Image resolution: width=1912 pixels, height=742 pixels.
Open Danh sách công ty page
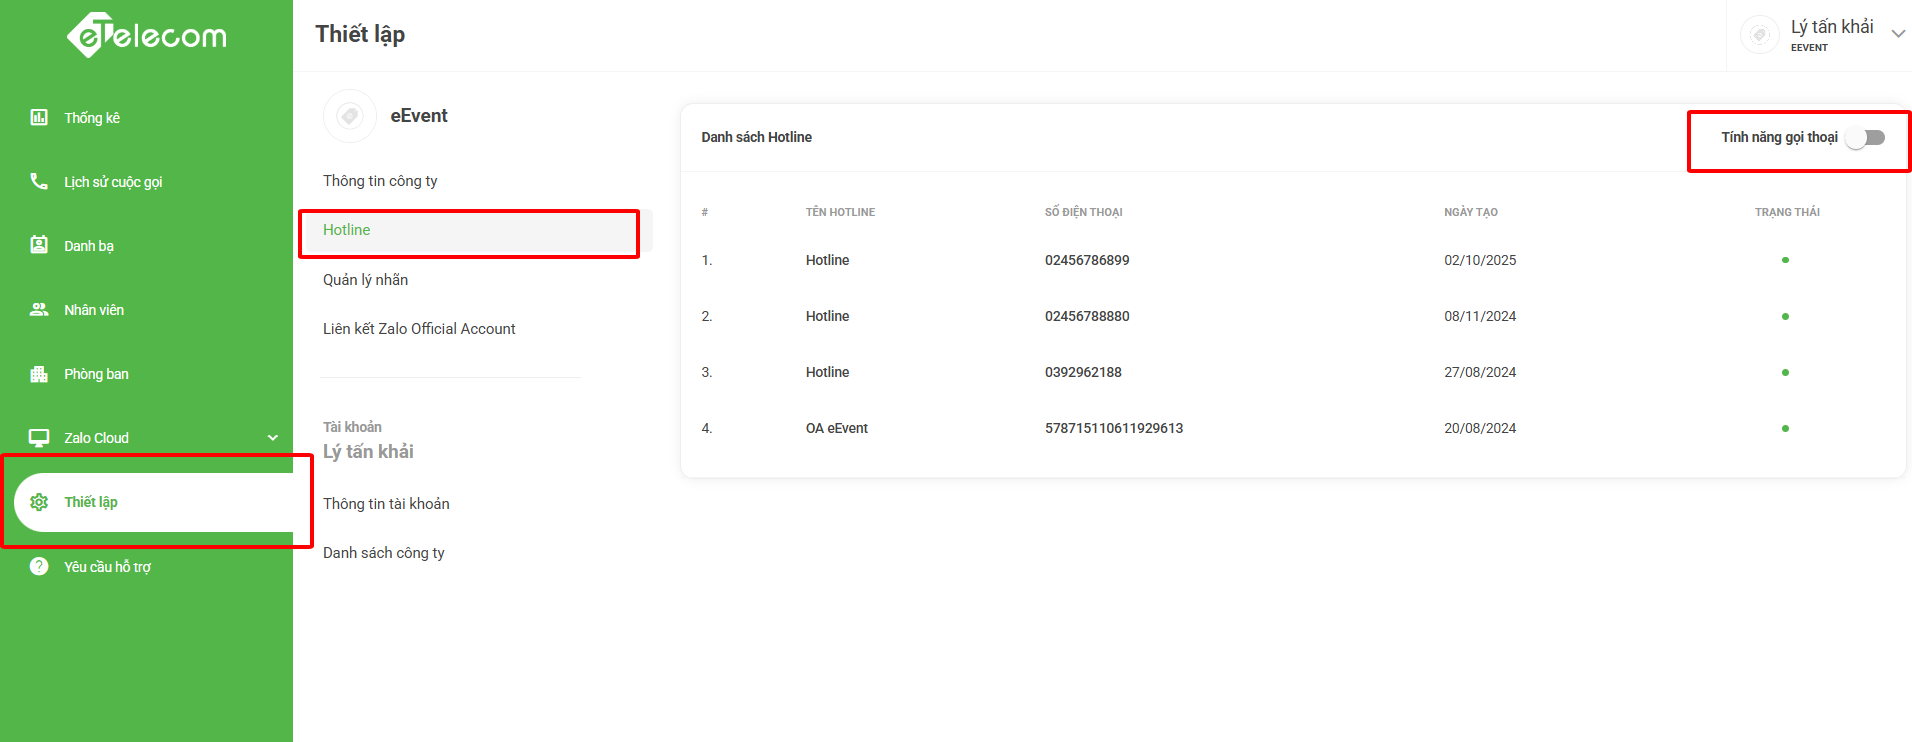(384, 553)
